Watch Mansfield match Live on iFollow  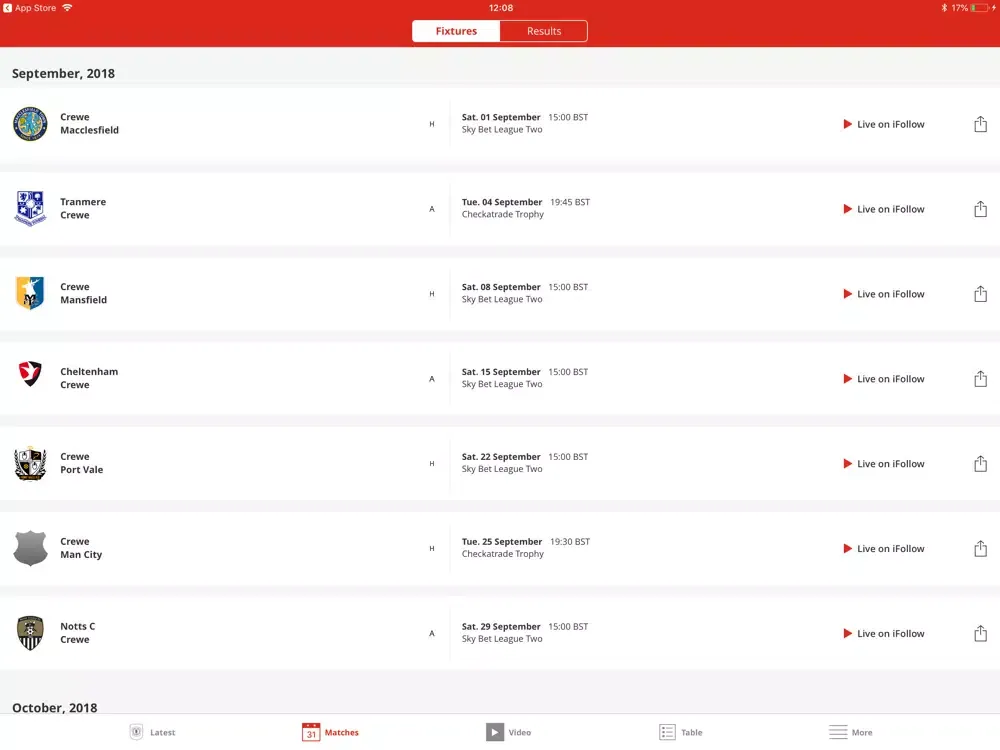883,294
